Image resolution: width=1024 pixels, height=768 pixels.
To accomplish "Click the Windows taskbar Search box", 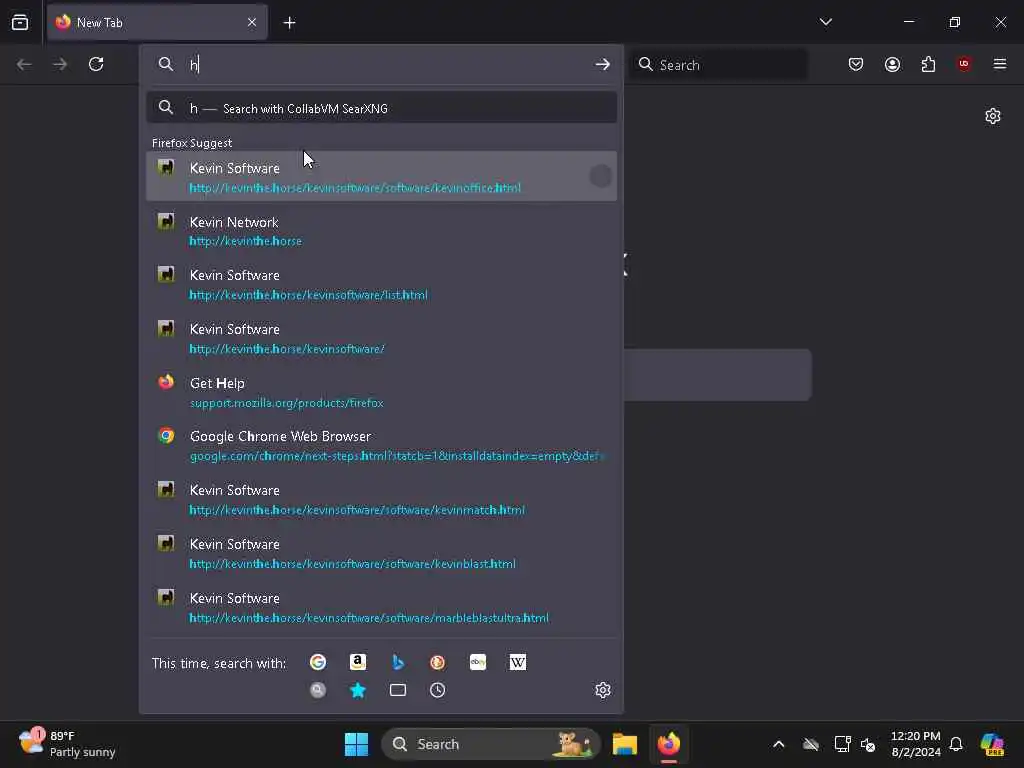I will tap(490, 744).
